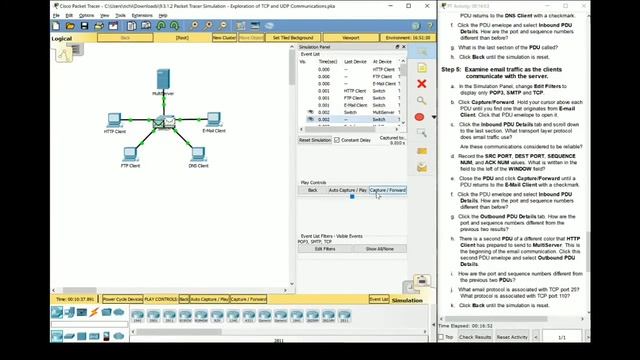Toggle the Top checkbox in PT Activity
Viewport: 640px width, 360px height.
pyautogui.click(x=441, y=337)
